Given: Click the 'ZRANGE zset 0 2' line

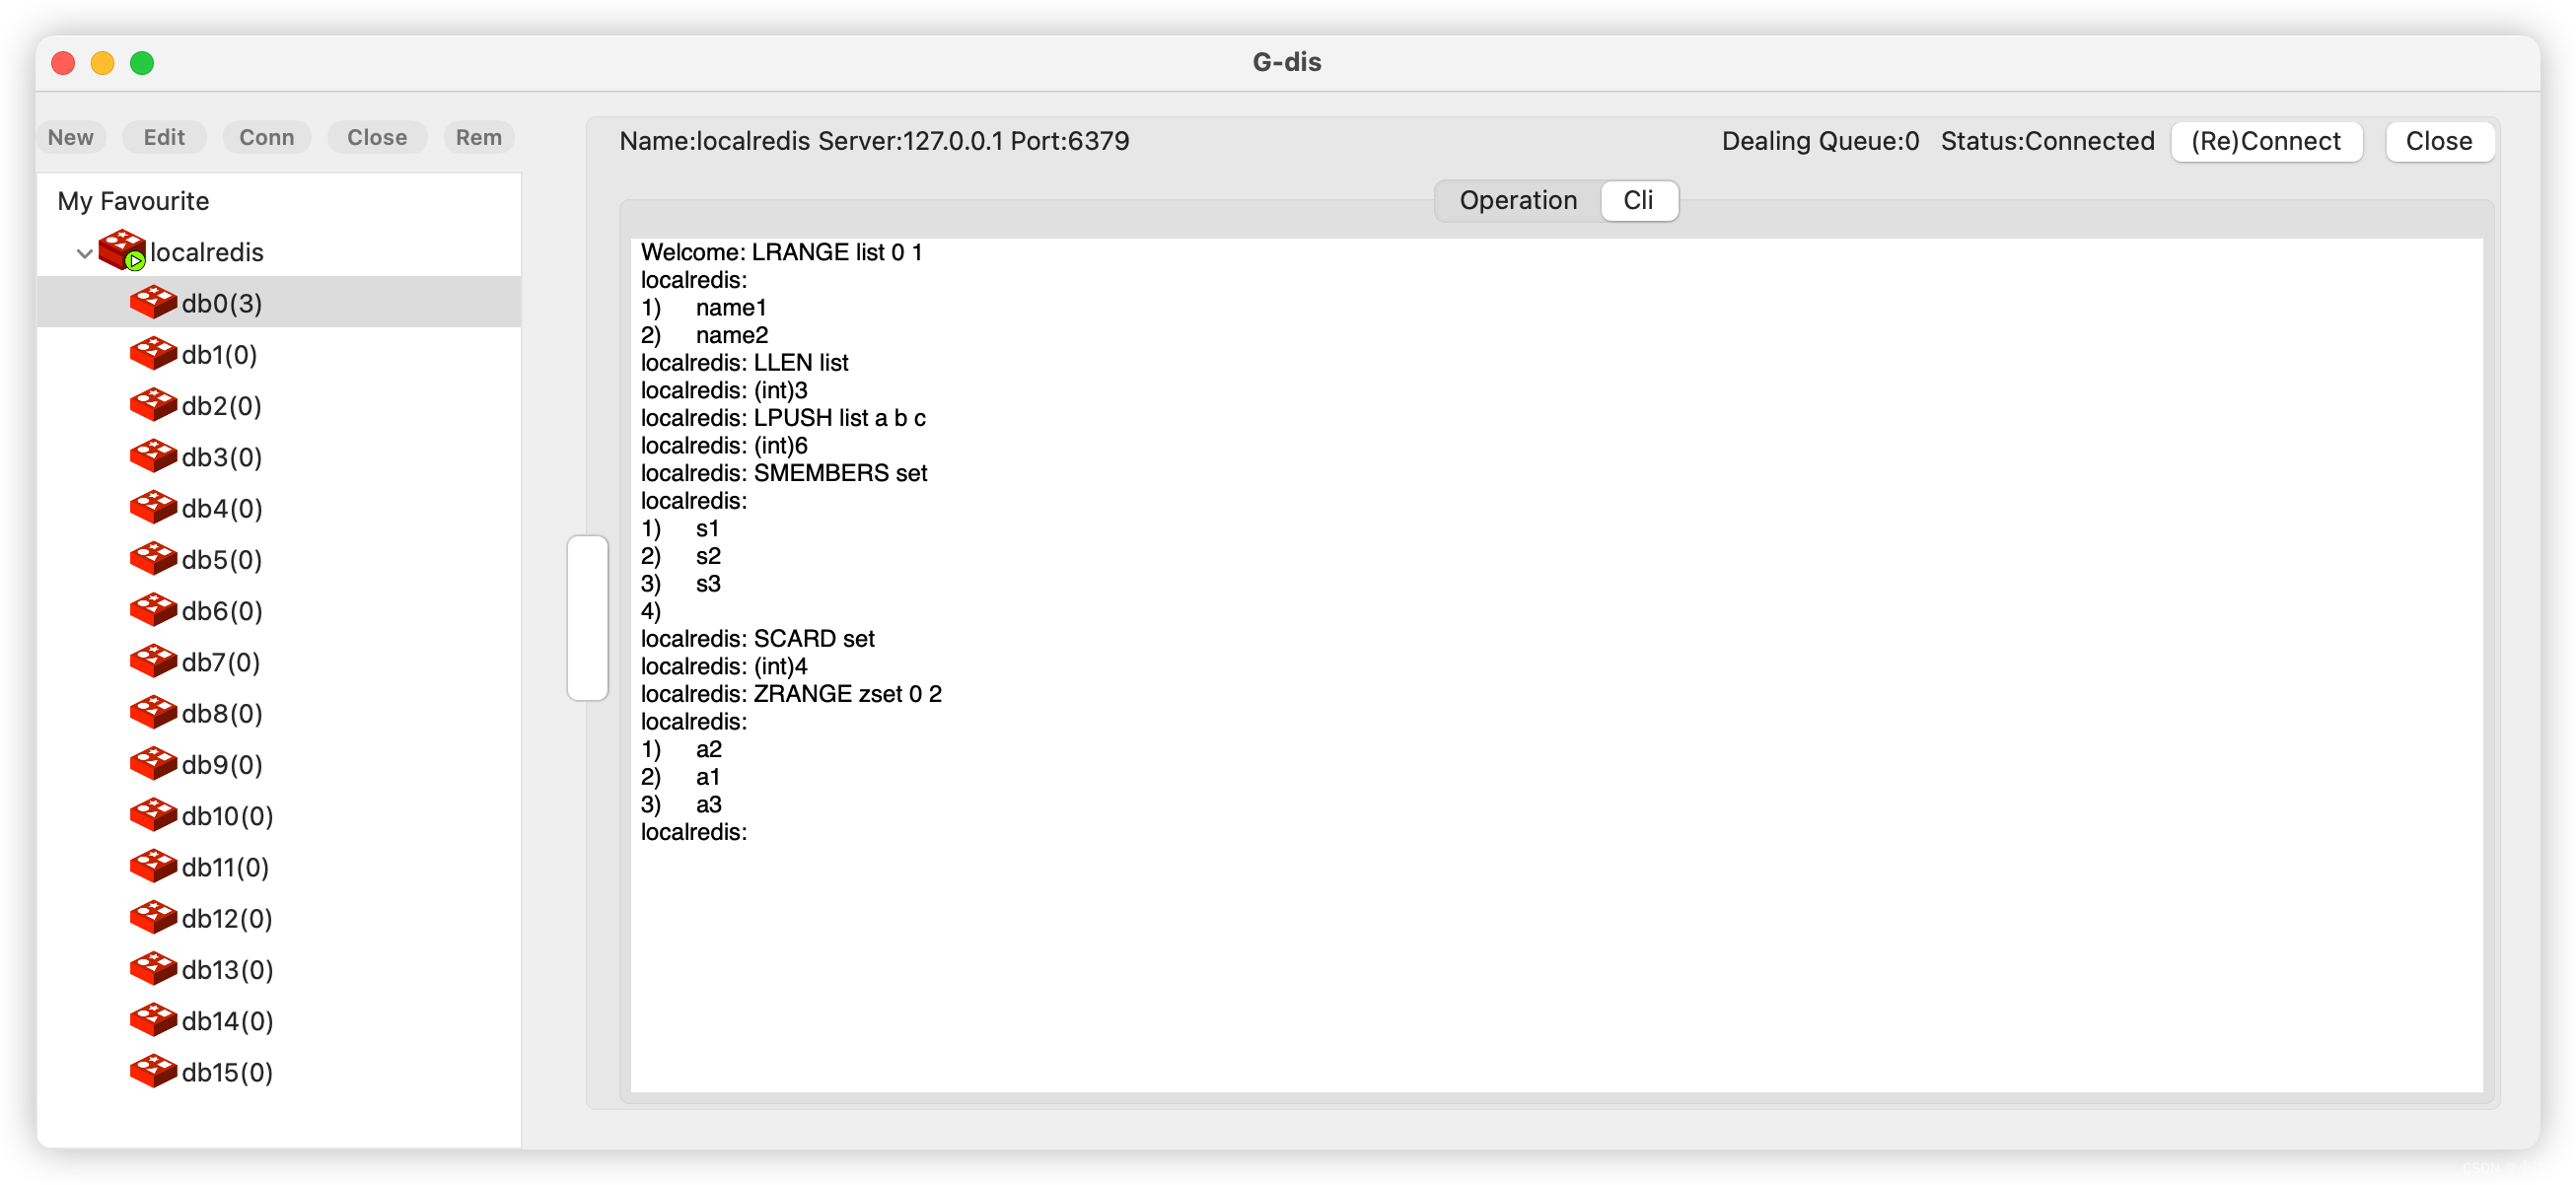Looking at the screenshot, I should (791, 694).
